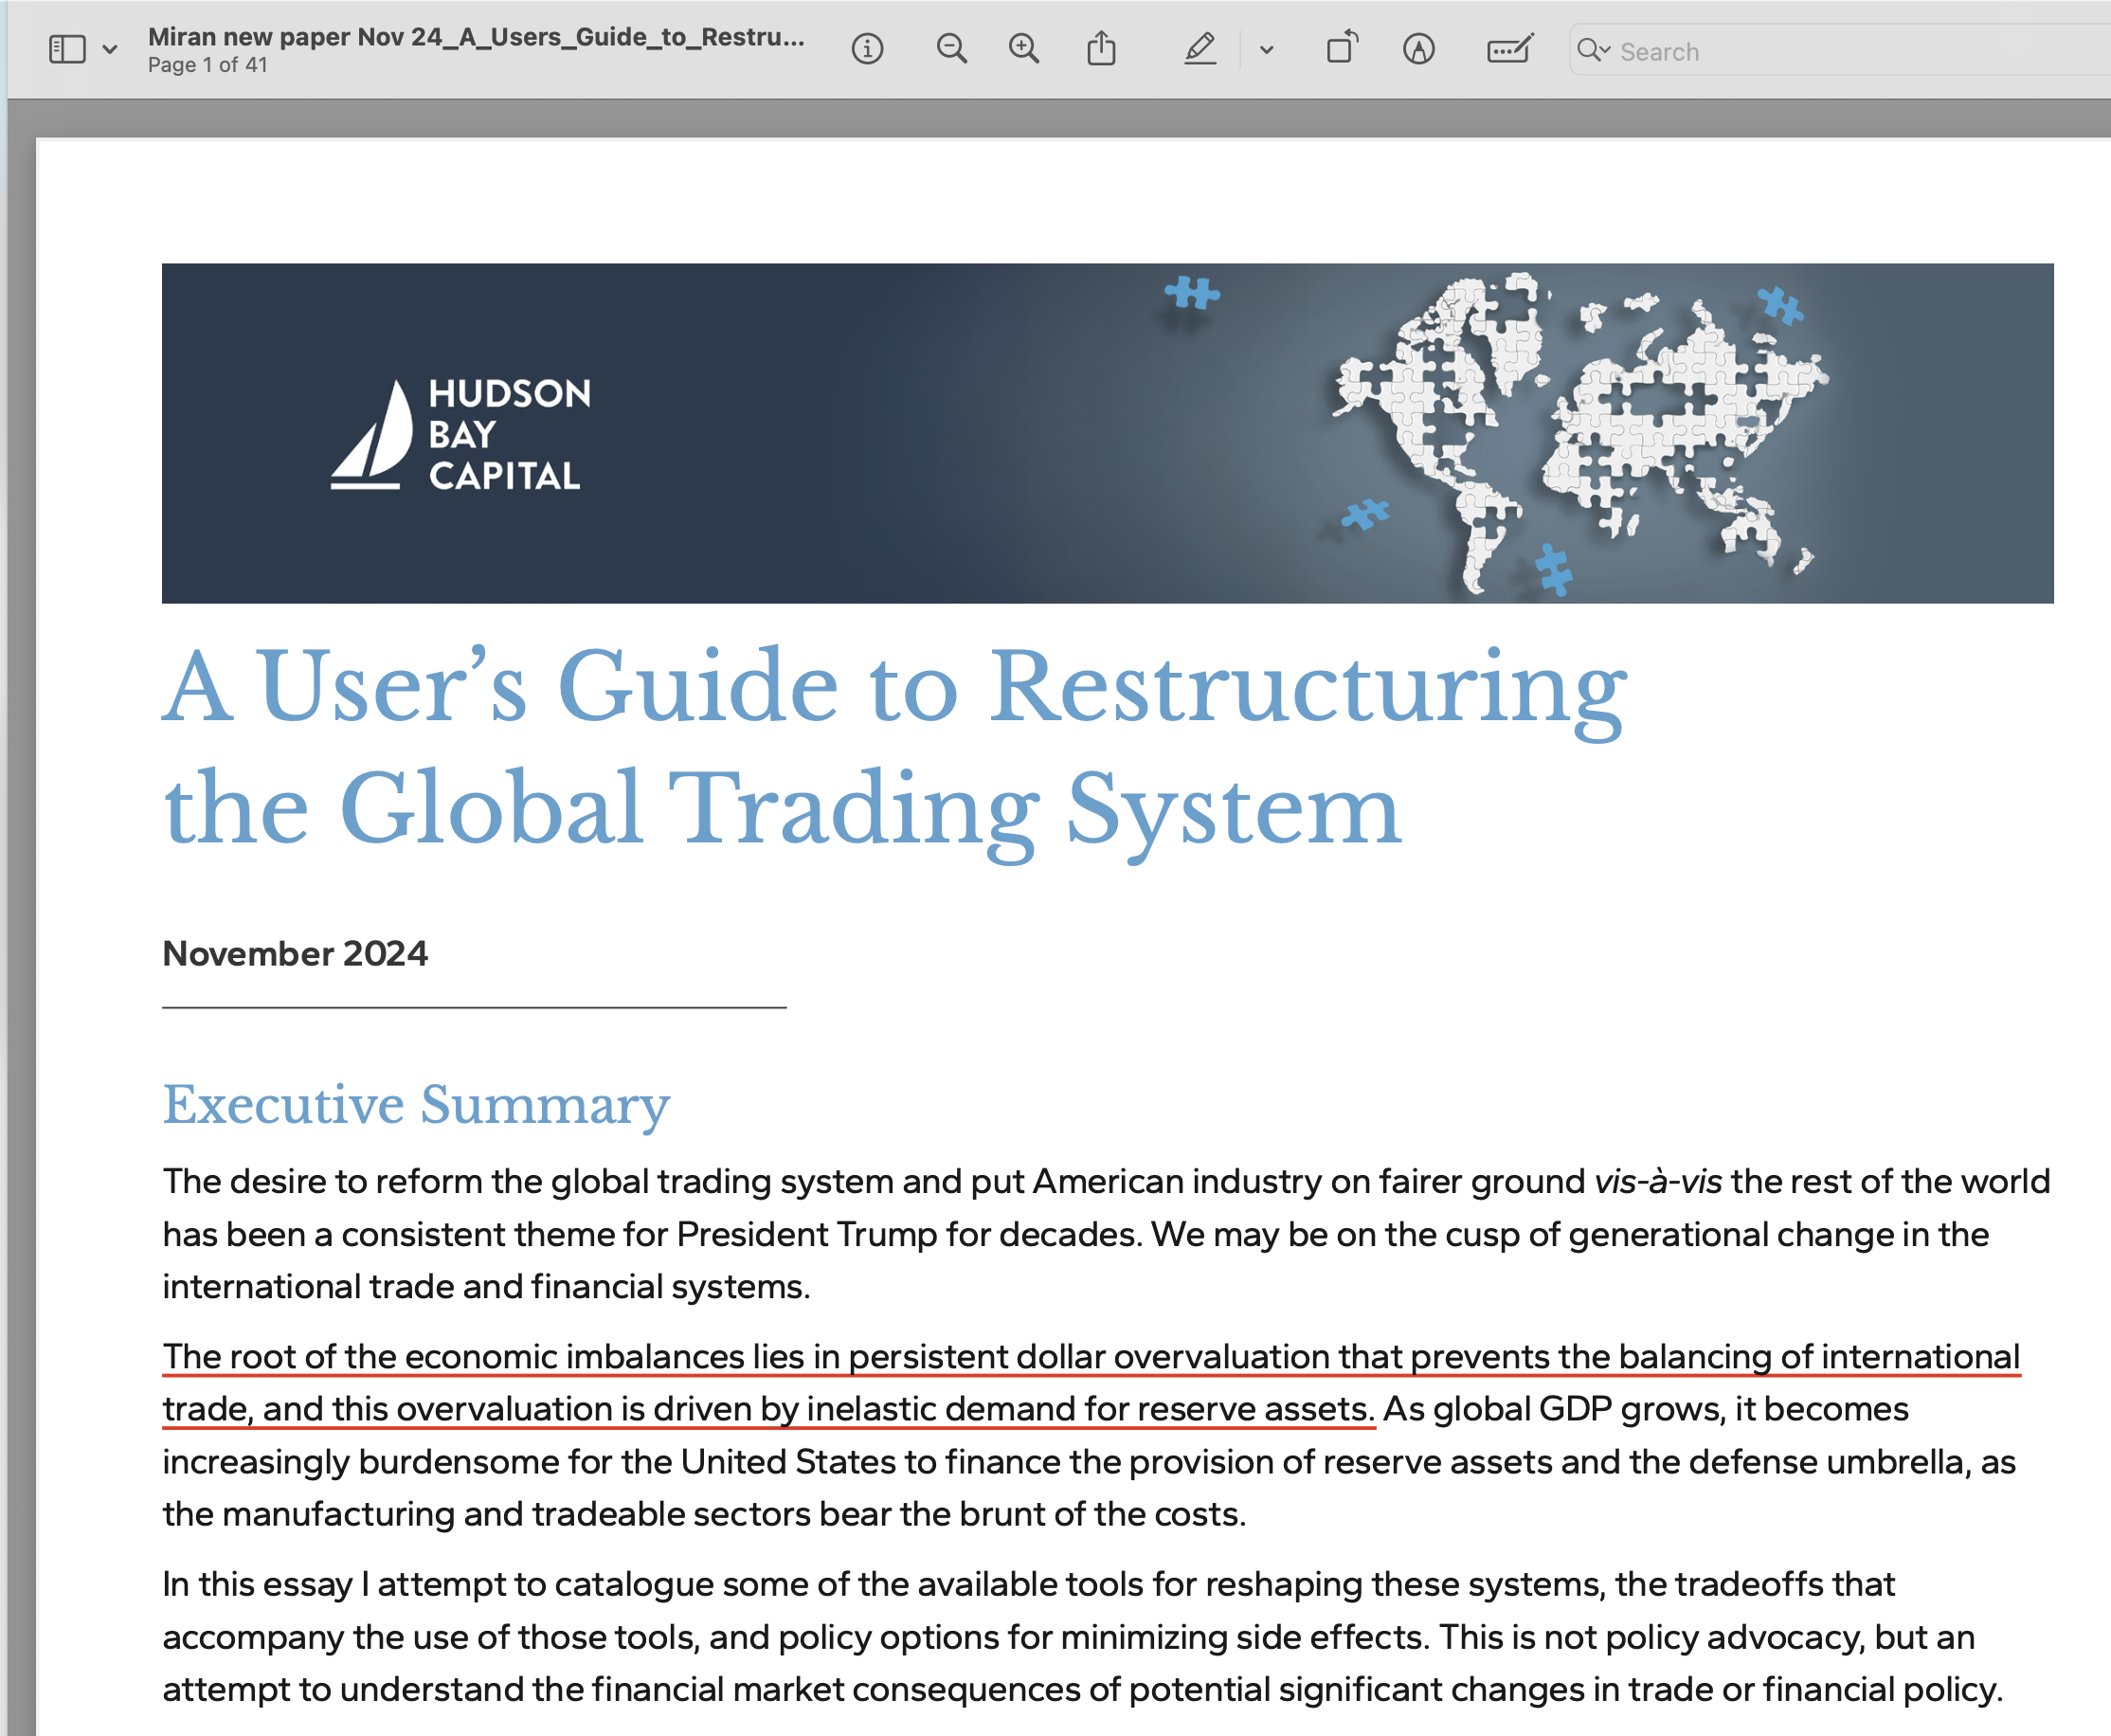Show the document inspector info
Screen dimensions: 2111x1736
867,49
